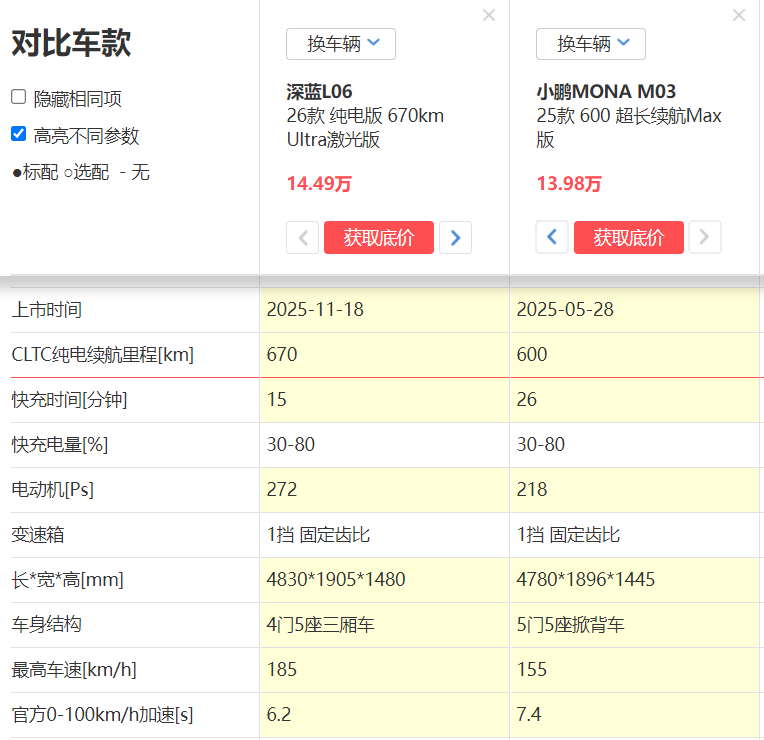Open the 小鹏MONA M03 model name link
The image size is (764, 740).
pyautogui.click(x=606, y=92)
